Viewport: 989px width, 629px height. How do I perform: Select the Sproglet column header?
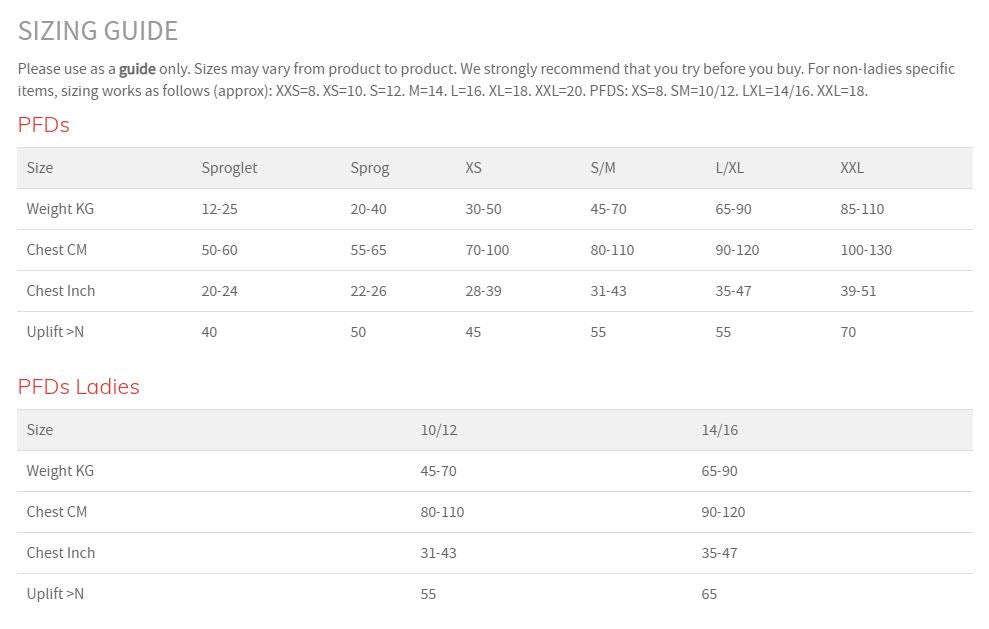click(229, 168)
